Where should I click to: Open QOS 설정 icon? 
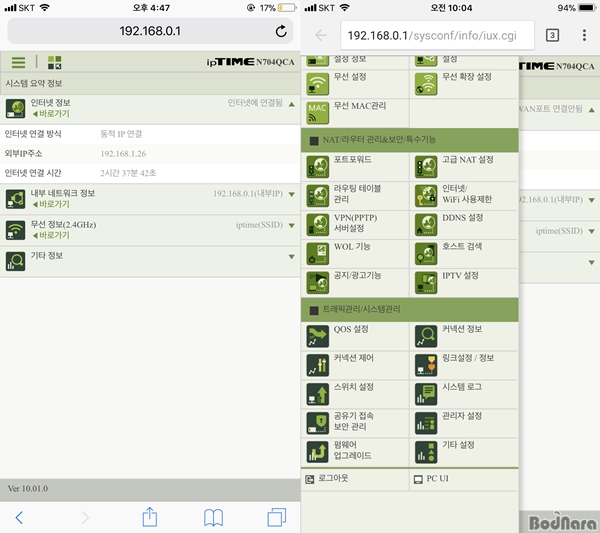318,335
